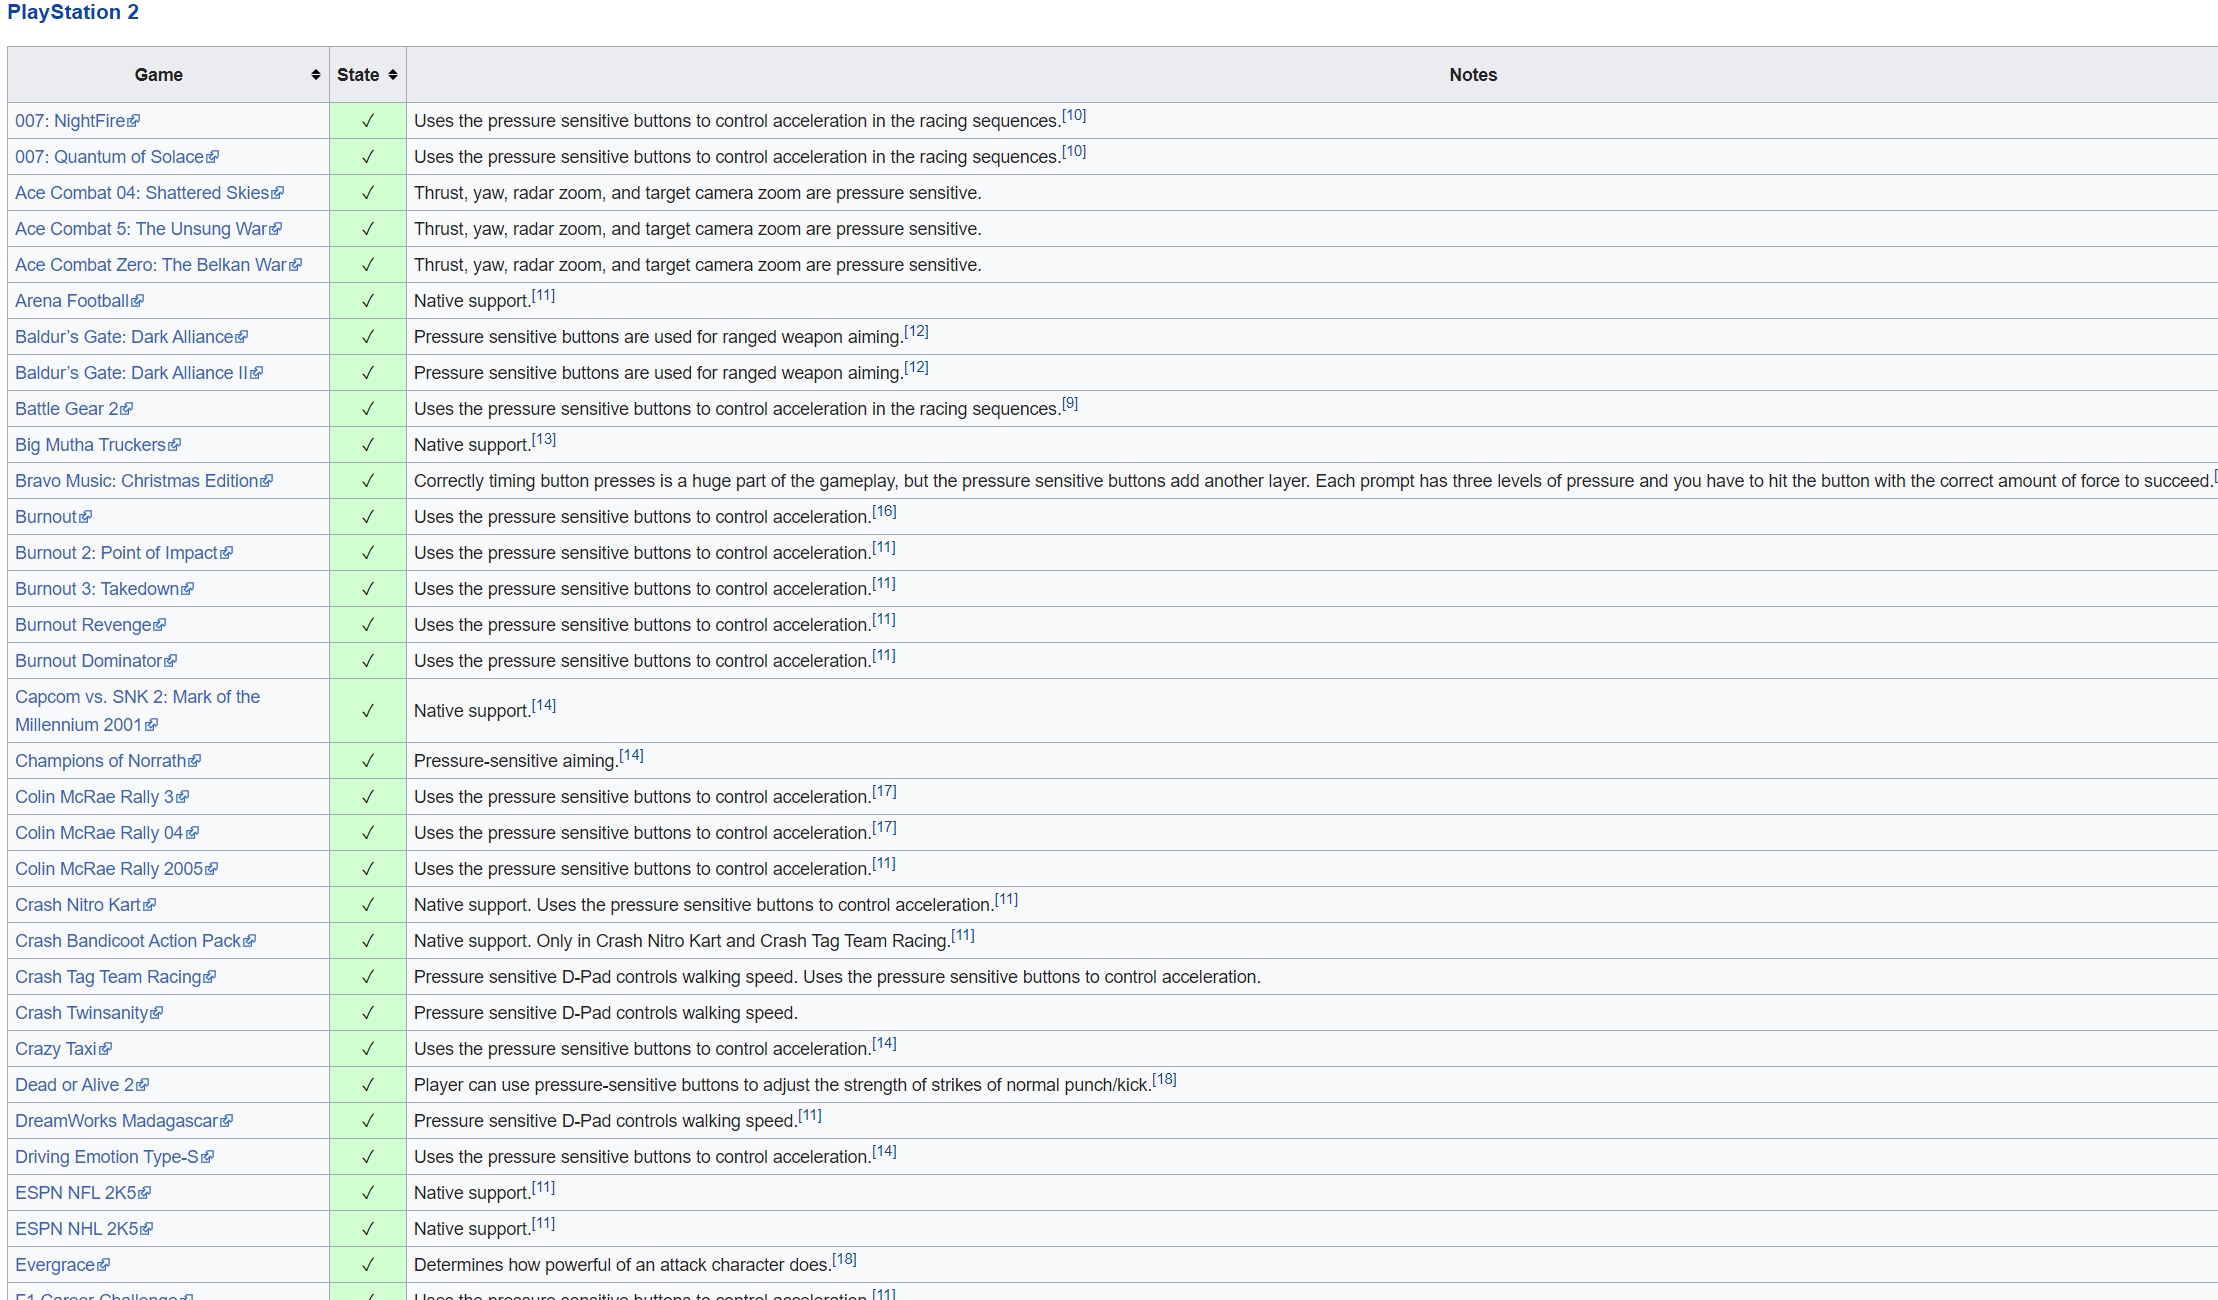Follow reference [11] in DreamWorks Madagascar row
The width and height of the screenshot is (2218, 1300).
coord(810,1116)
